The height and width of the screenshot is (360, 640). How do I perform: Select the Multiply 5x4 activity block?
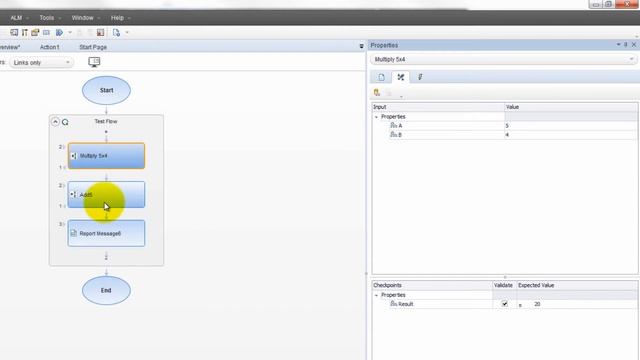(x=106, y=156)
